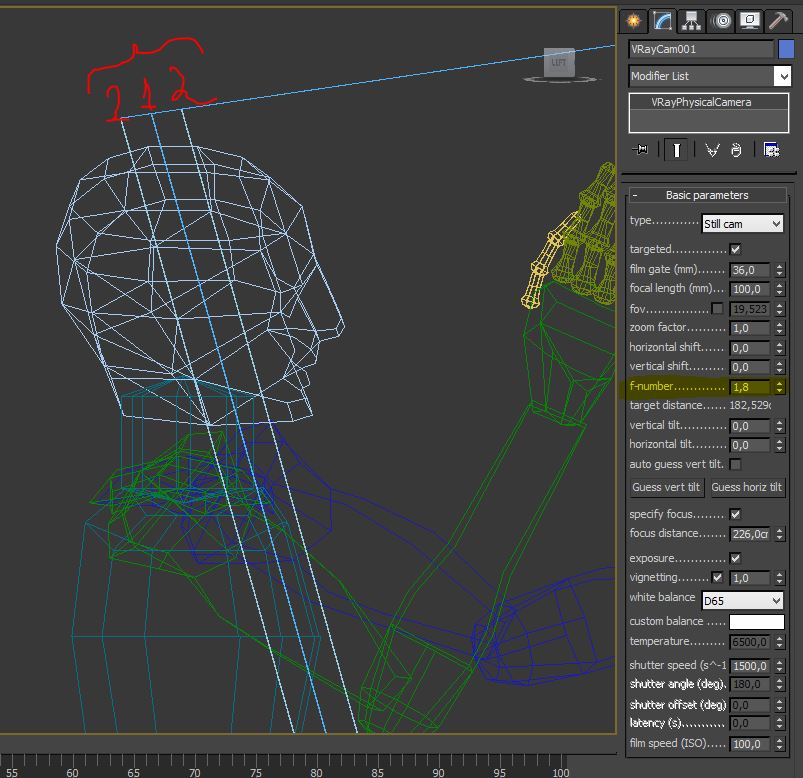Open the Utilities hammer tab
This screenshot has height=778, width=803.
778,21
